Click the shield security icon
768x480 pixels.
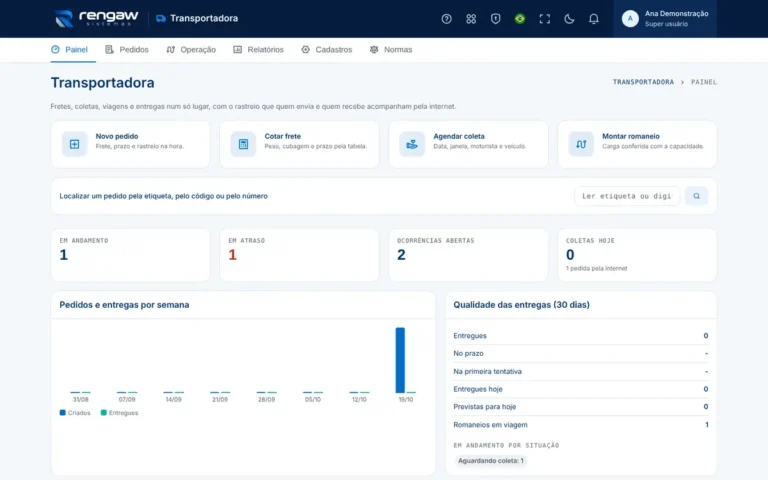tap(495, 19)
